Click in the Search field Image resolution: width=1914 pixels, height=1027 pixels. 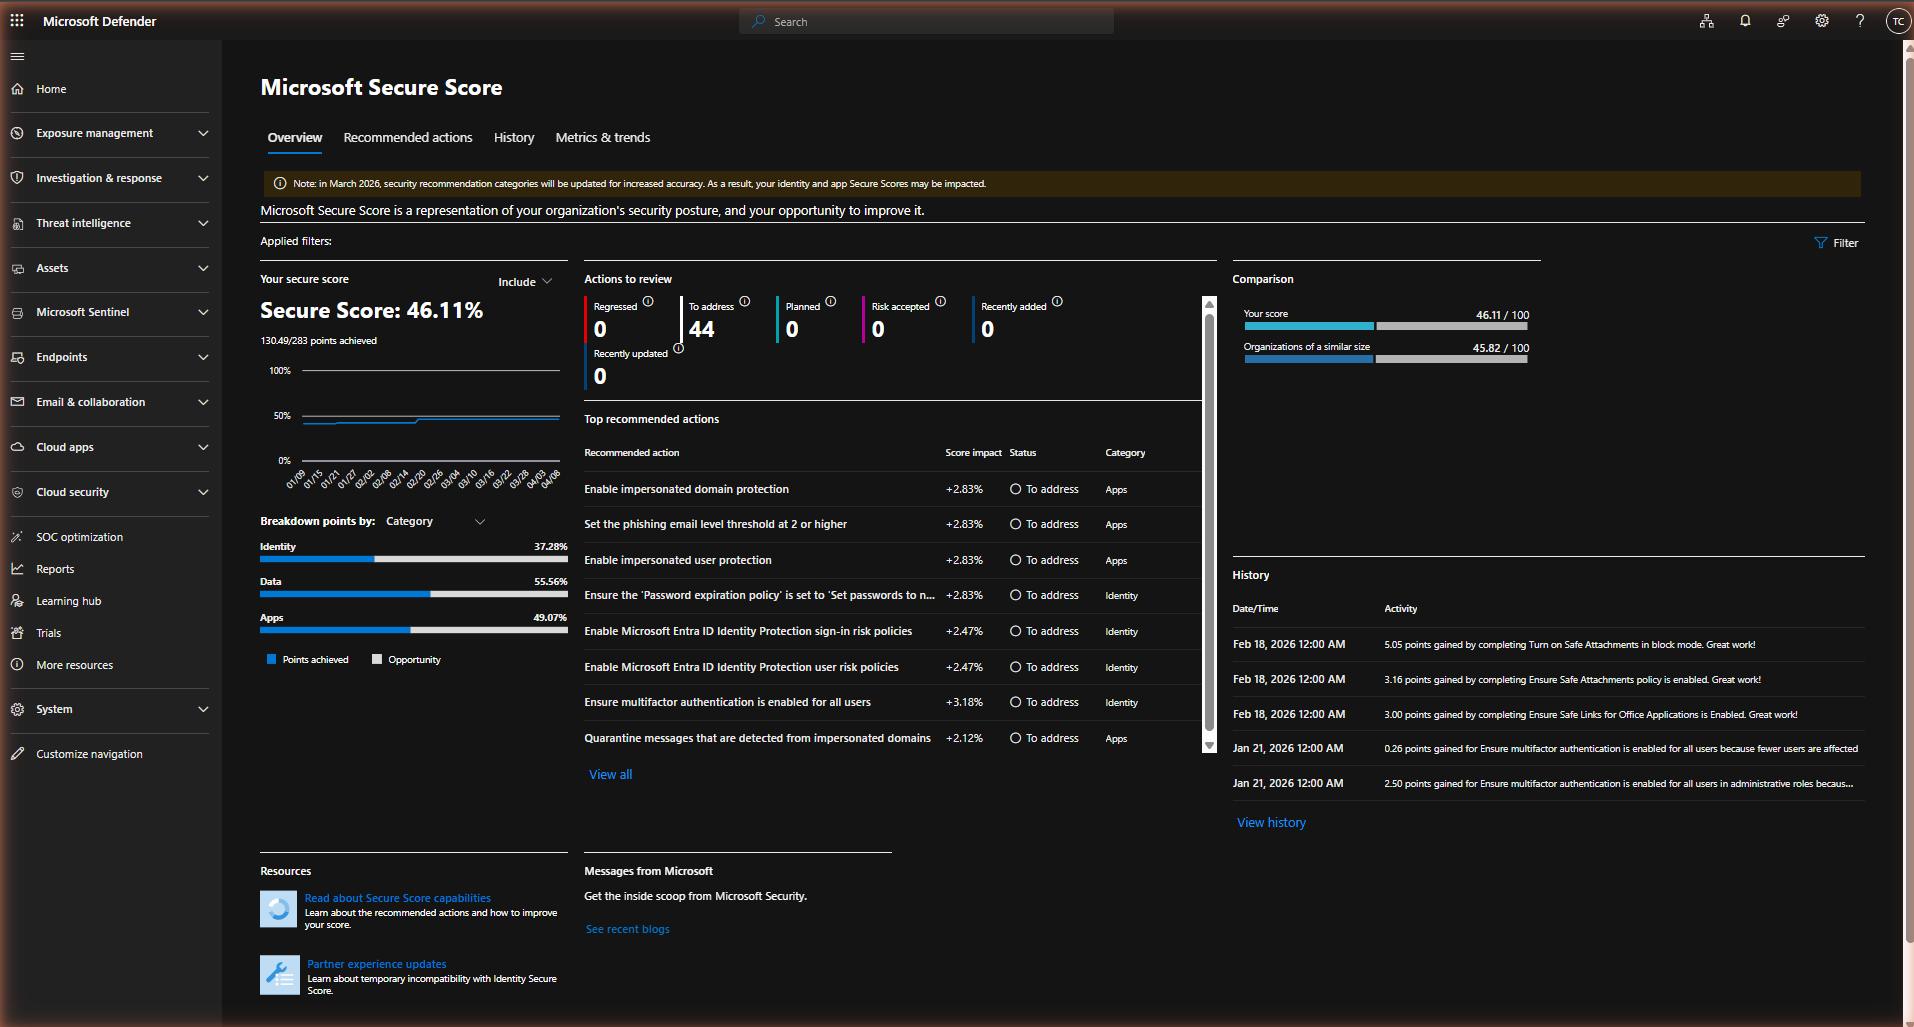click(x=927, y=21)
